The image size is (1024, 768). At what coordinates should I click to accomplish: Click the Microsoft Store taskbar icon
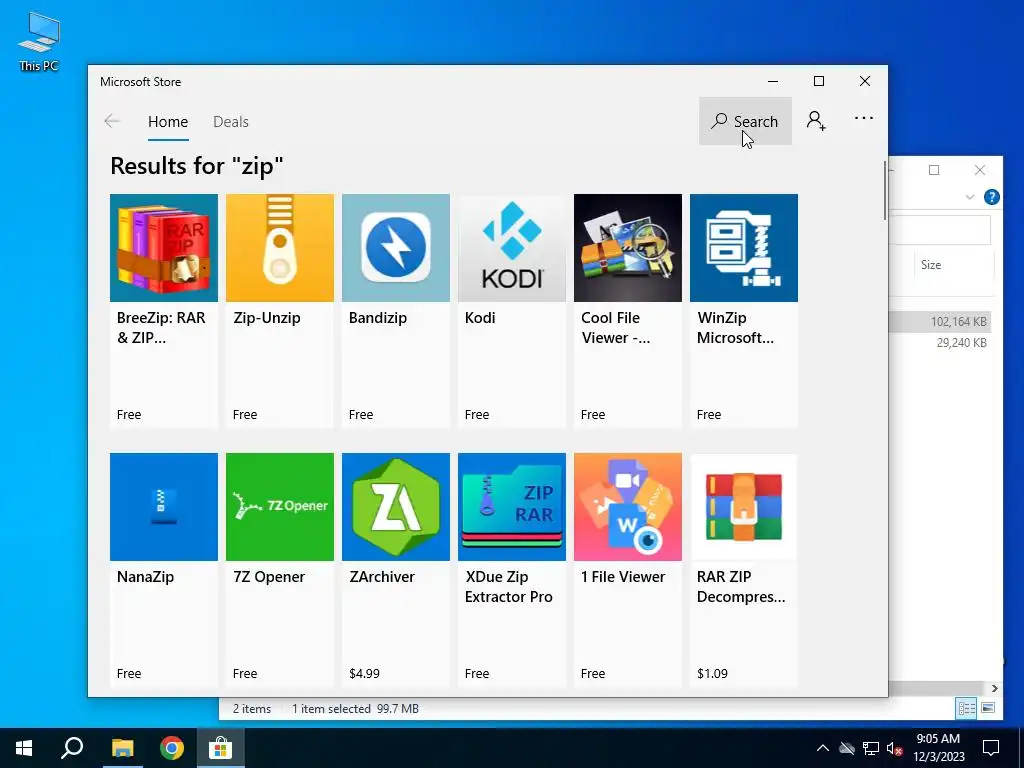pyautogui.click(x=221, y=748)
